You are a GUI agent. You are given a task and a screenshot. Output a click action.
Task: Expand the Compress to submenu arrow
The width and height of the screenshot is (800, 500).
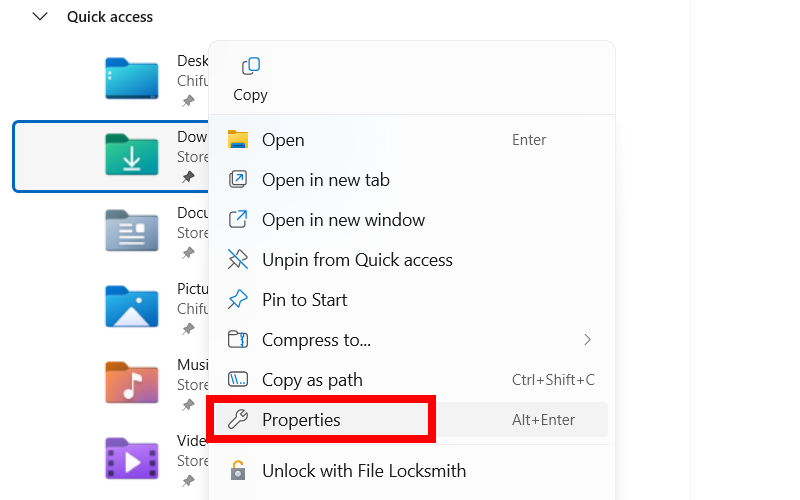point(587,340)
